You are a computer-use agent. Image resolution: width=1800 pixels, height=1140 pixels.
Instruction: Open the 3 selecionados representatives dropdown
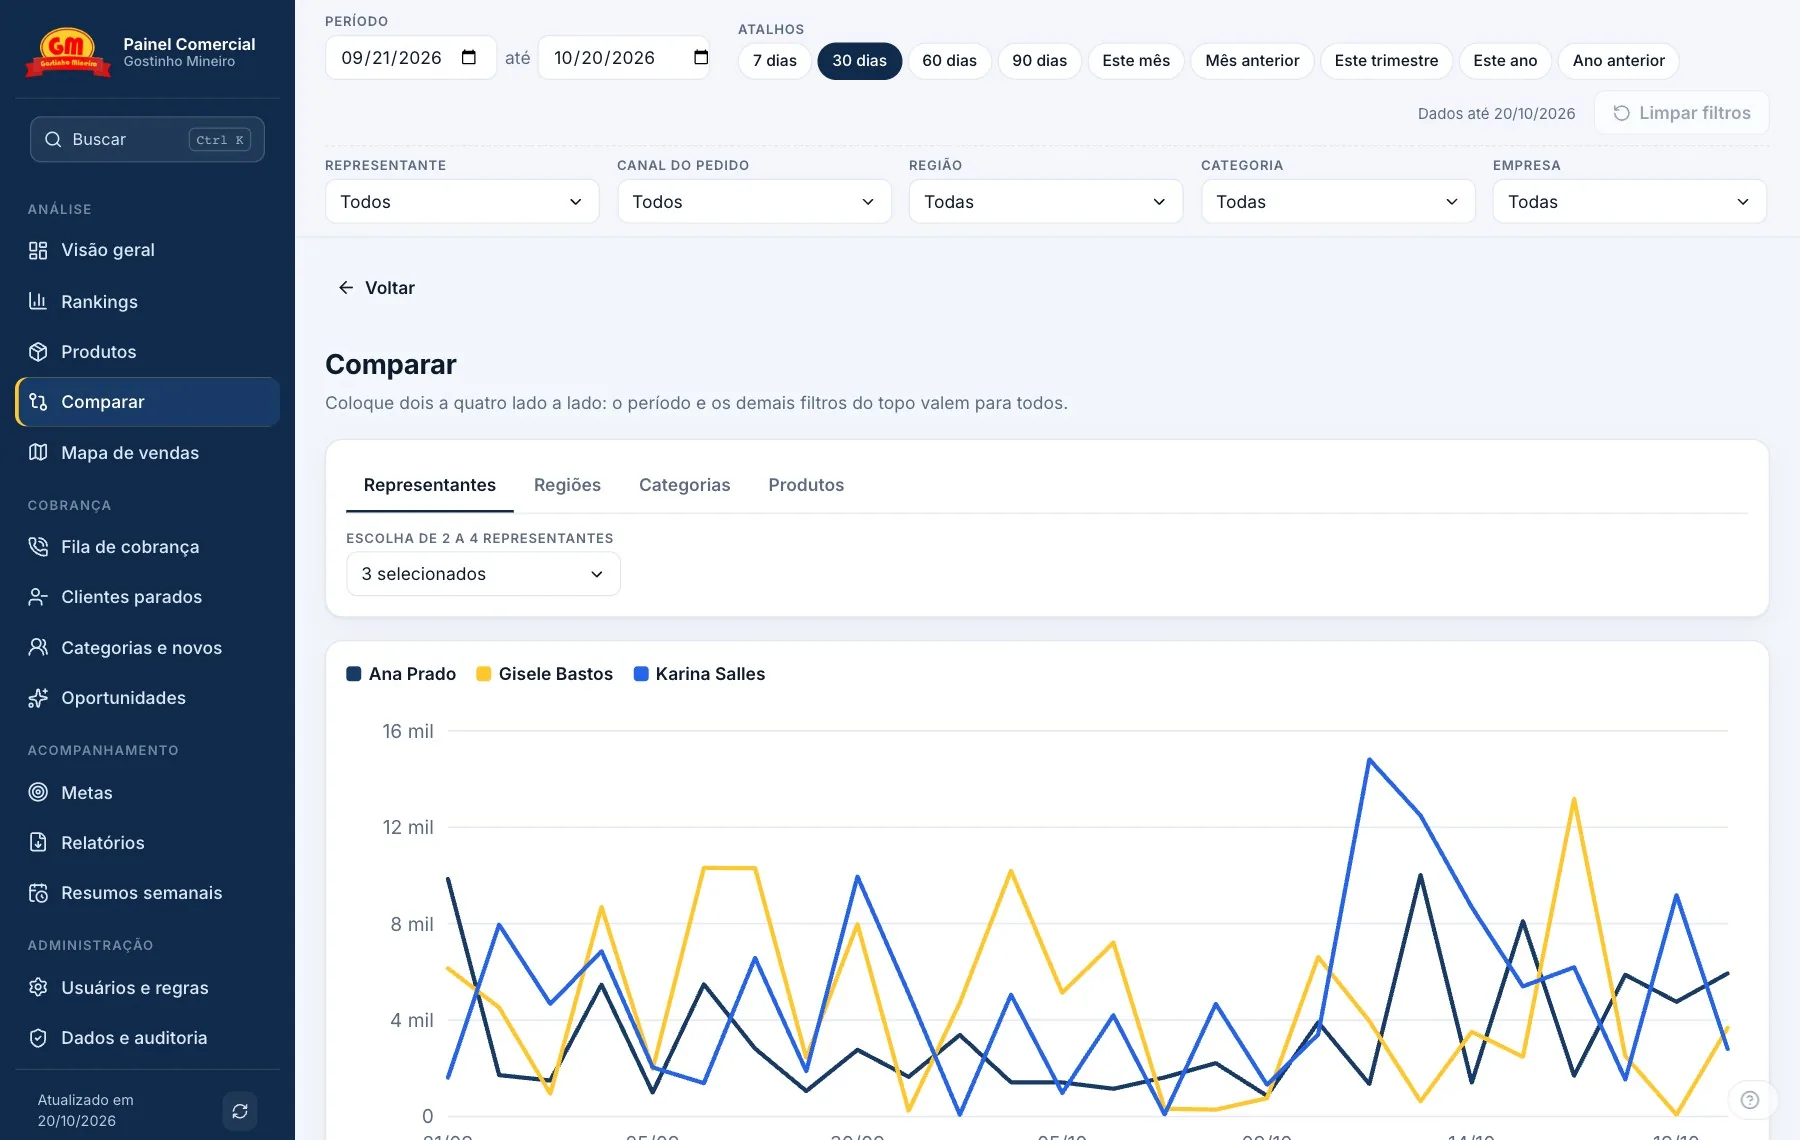[x=483, y=574]
